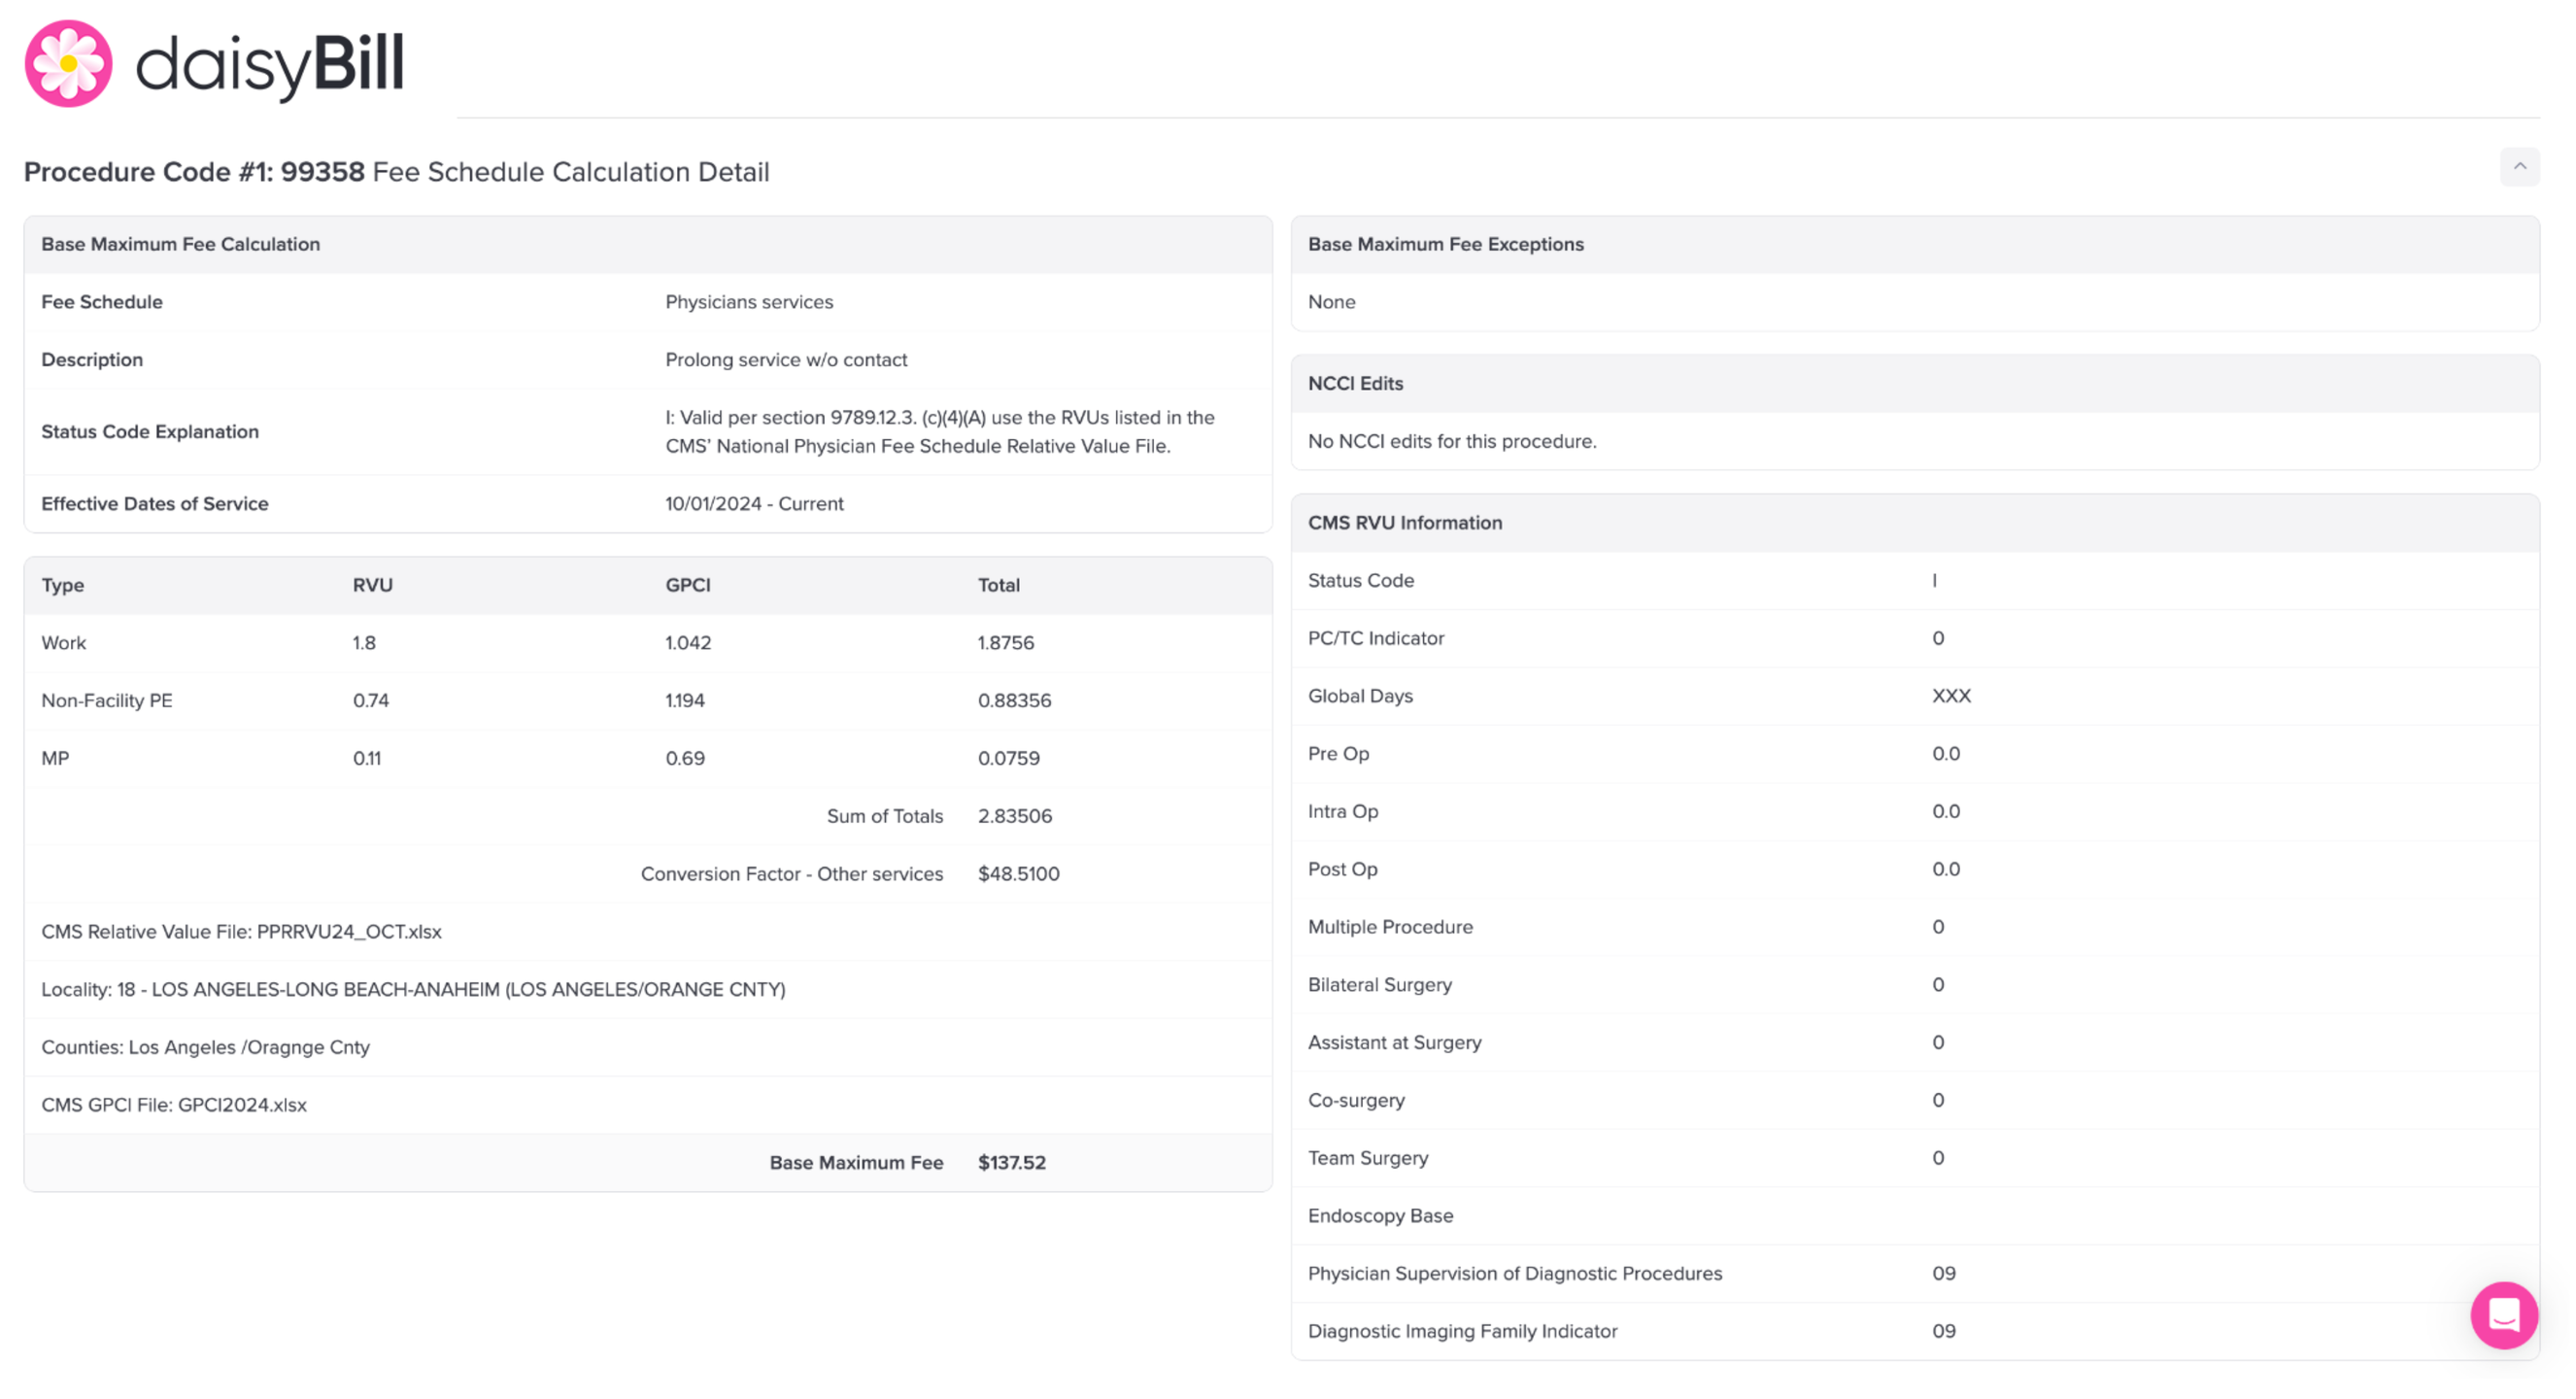2576x1399 pixels.
Task: Click the Conversion Factor value $48.5100
Action: point(1018,873)
